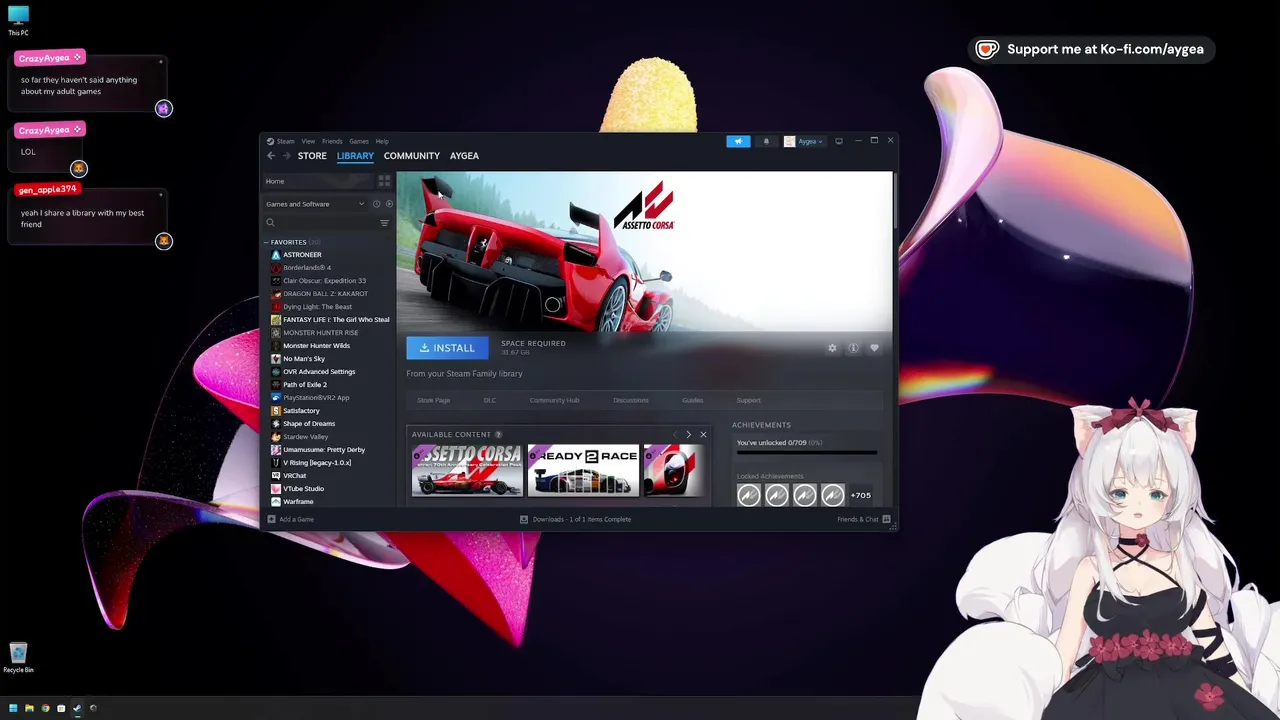The width and height of the screenshot is (1280, 720).
Task: Go forward with the Steam forward arrow
Action: pyautogui.click(x=287, y=156)
